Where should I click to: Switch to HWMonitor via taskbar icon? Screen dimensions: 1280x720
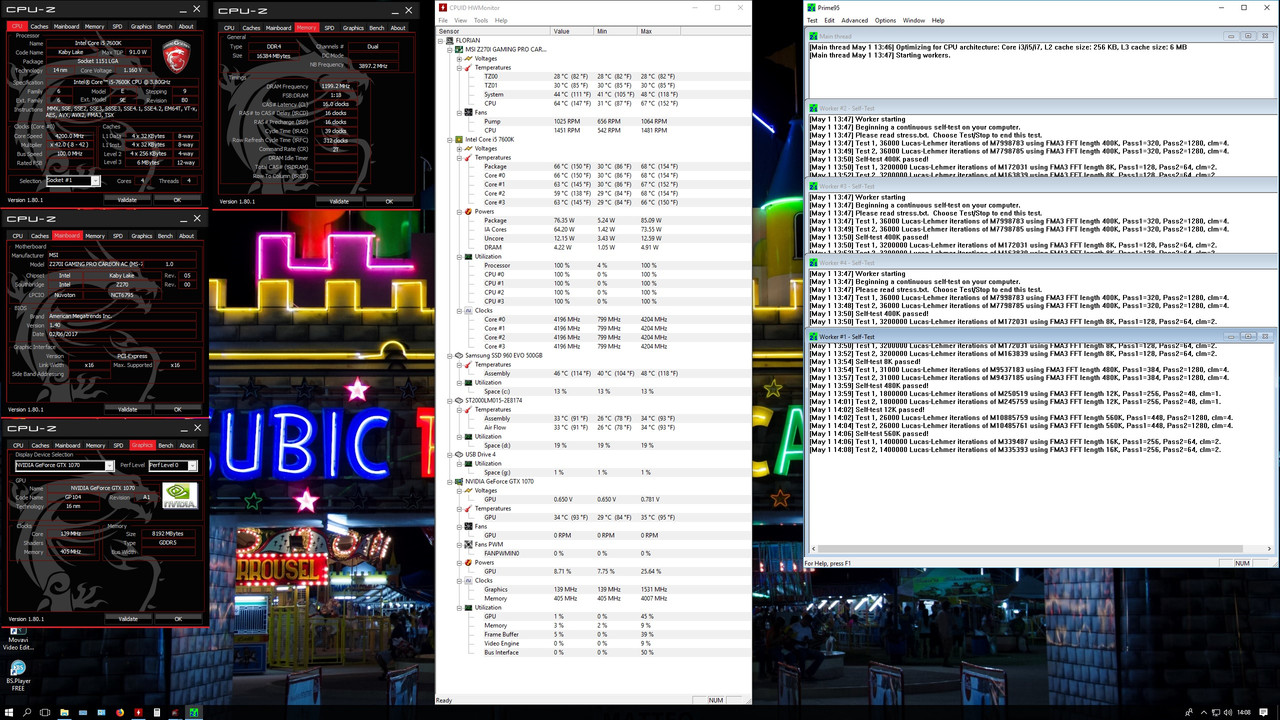click(x=138, y=712)
